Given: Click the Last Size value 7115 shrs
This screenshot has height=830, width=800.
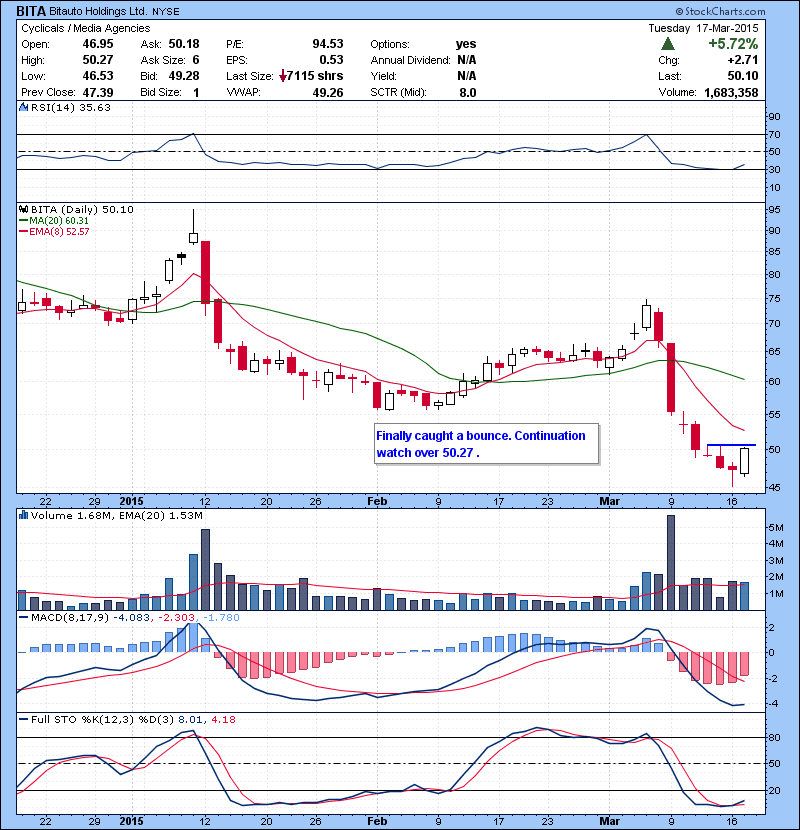Looking at the screenshot, I should coord(315,76).
